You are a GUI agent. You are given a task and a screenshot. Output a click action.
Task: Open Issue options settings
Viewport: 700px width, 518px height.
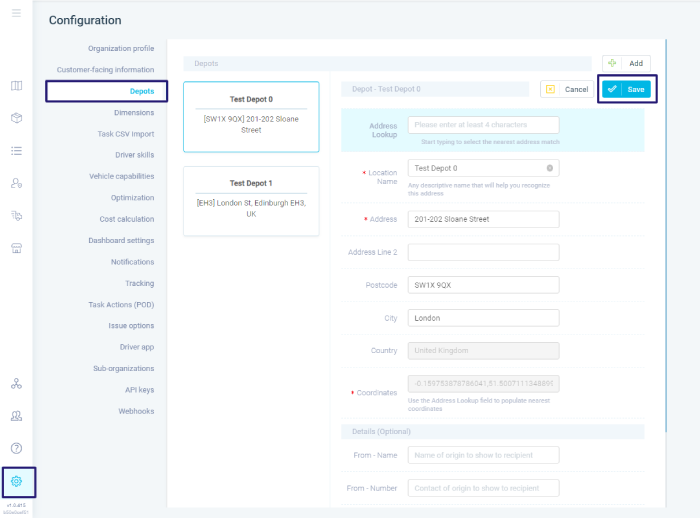click(x=131, y=326)
